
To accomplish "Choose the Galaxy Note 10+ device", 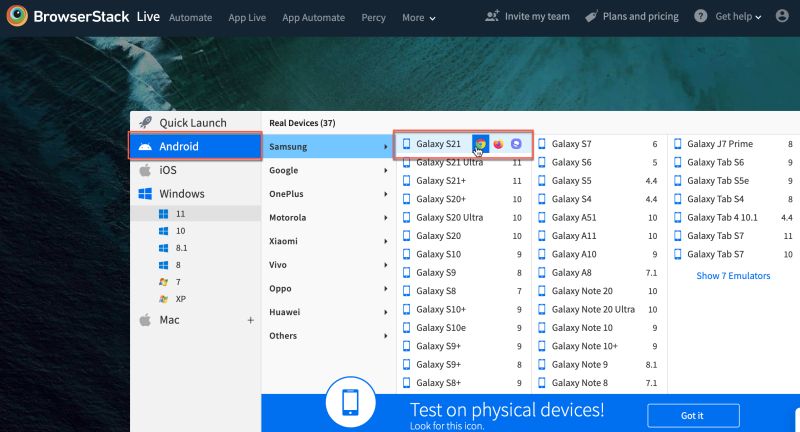I will click(599, 346).
